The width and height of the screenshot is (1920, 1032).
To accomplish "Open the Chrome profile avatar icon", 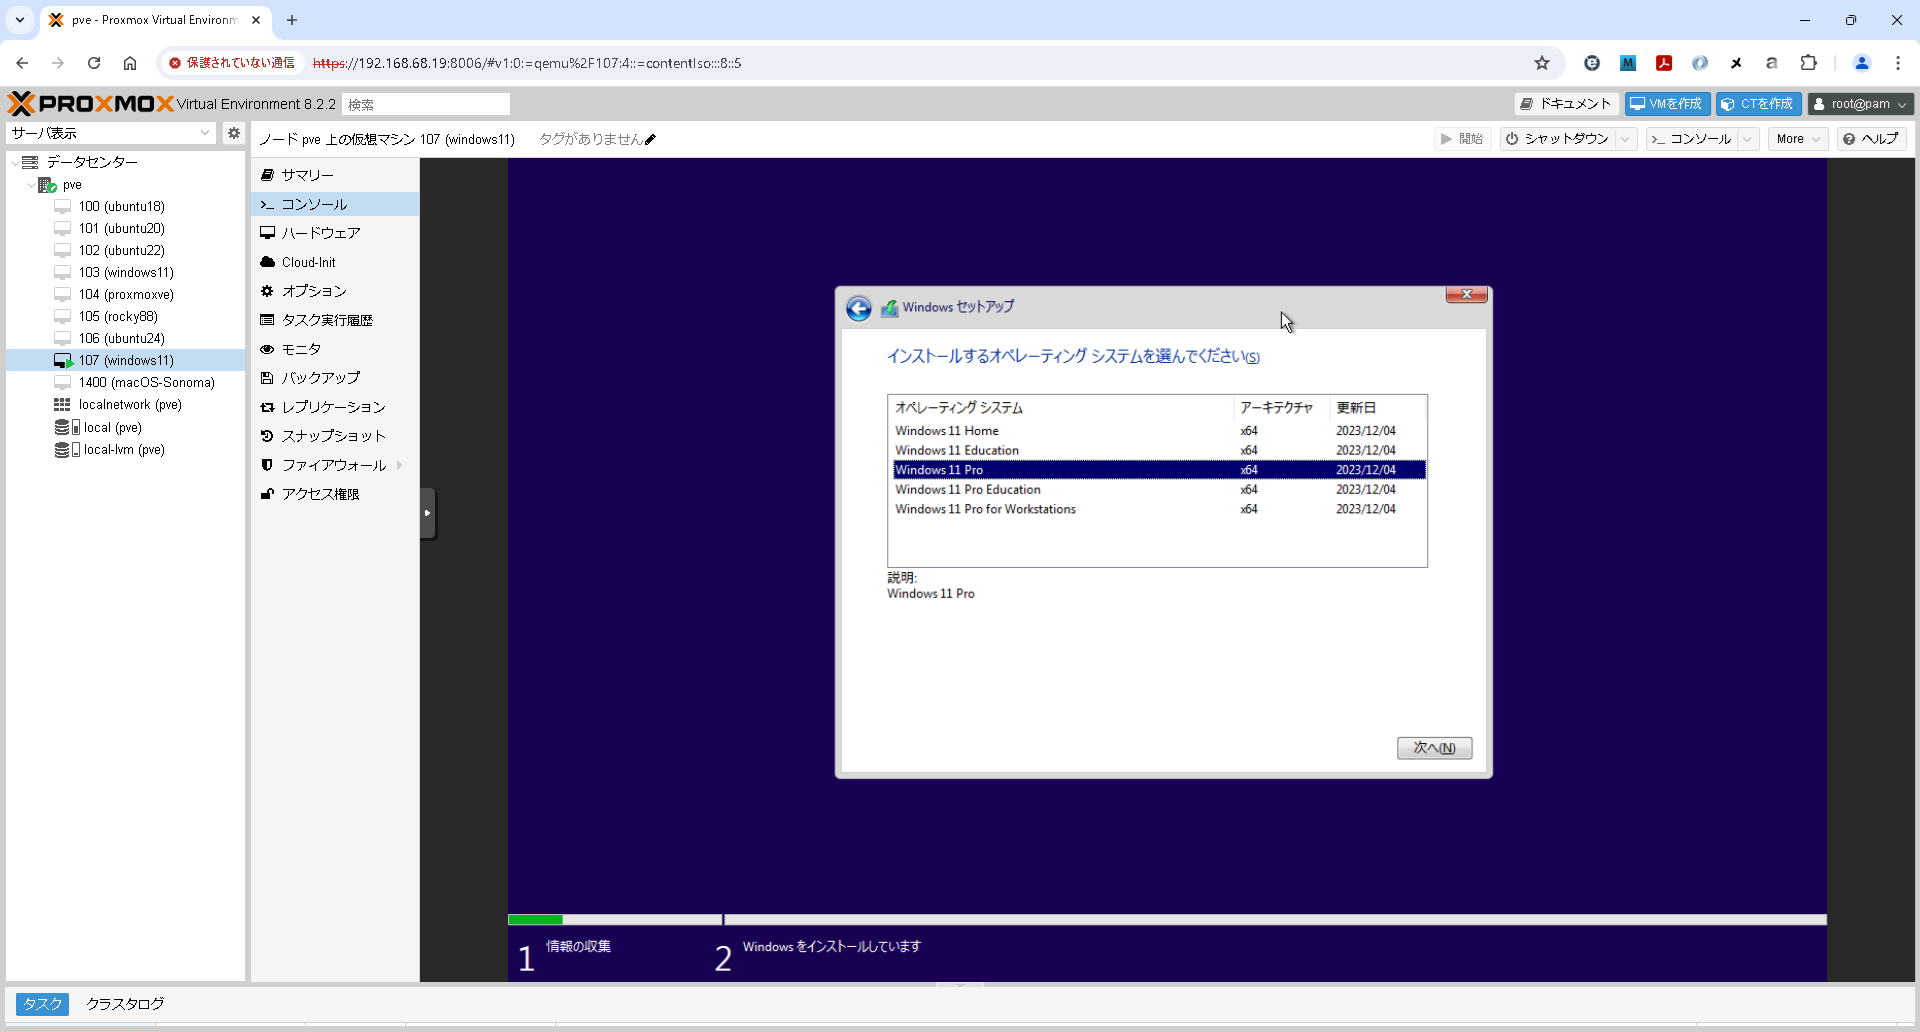I will tap(1862, 63).
